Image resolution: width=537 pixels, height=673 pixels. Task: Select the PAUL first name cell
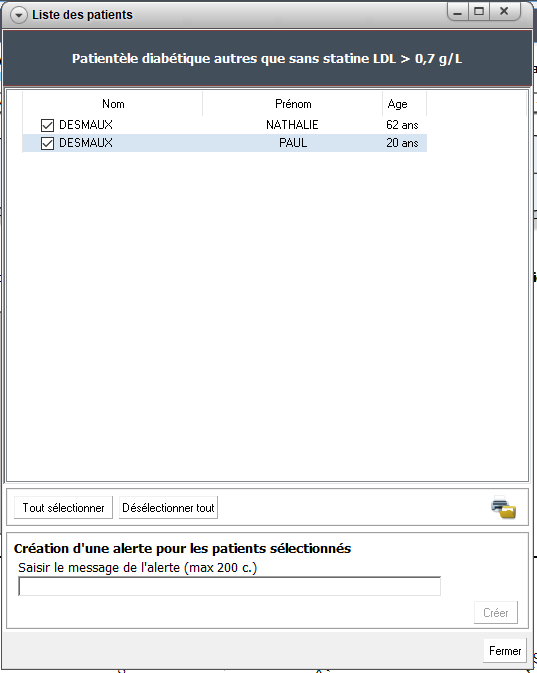point(293,143)
